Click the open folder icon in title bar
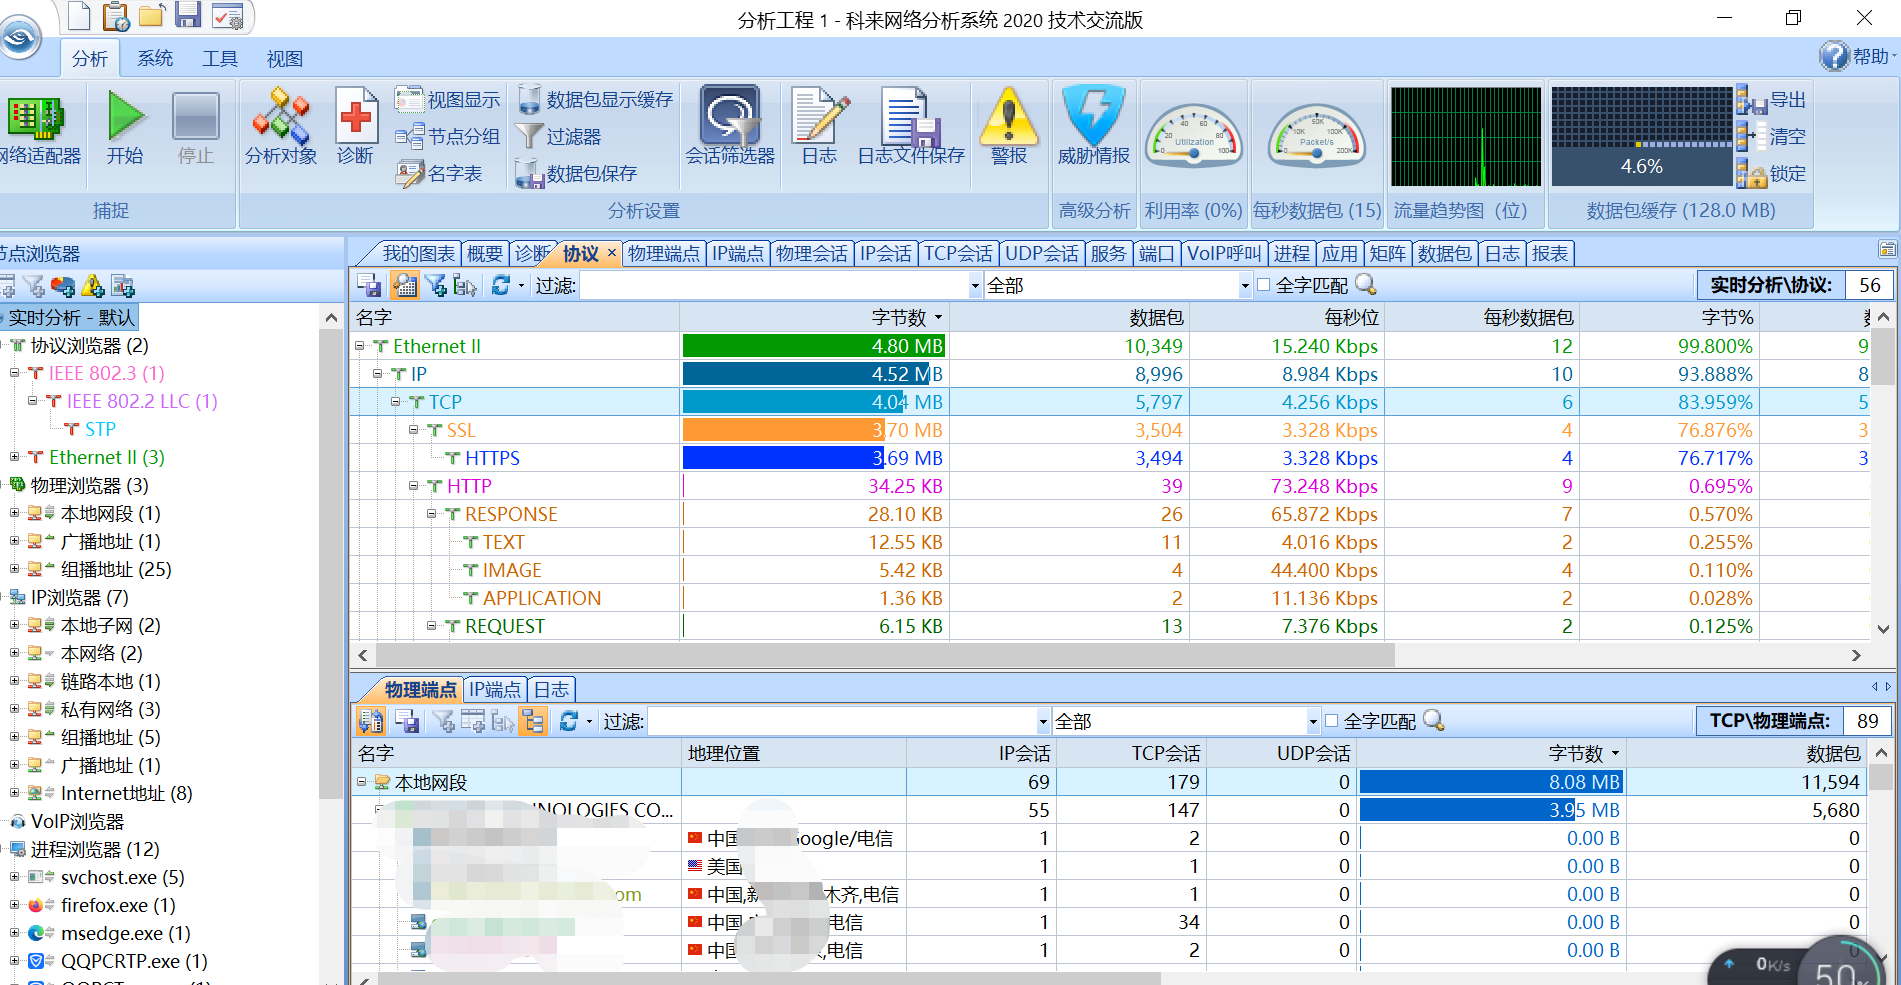 [152, 16]
